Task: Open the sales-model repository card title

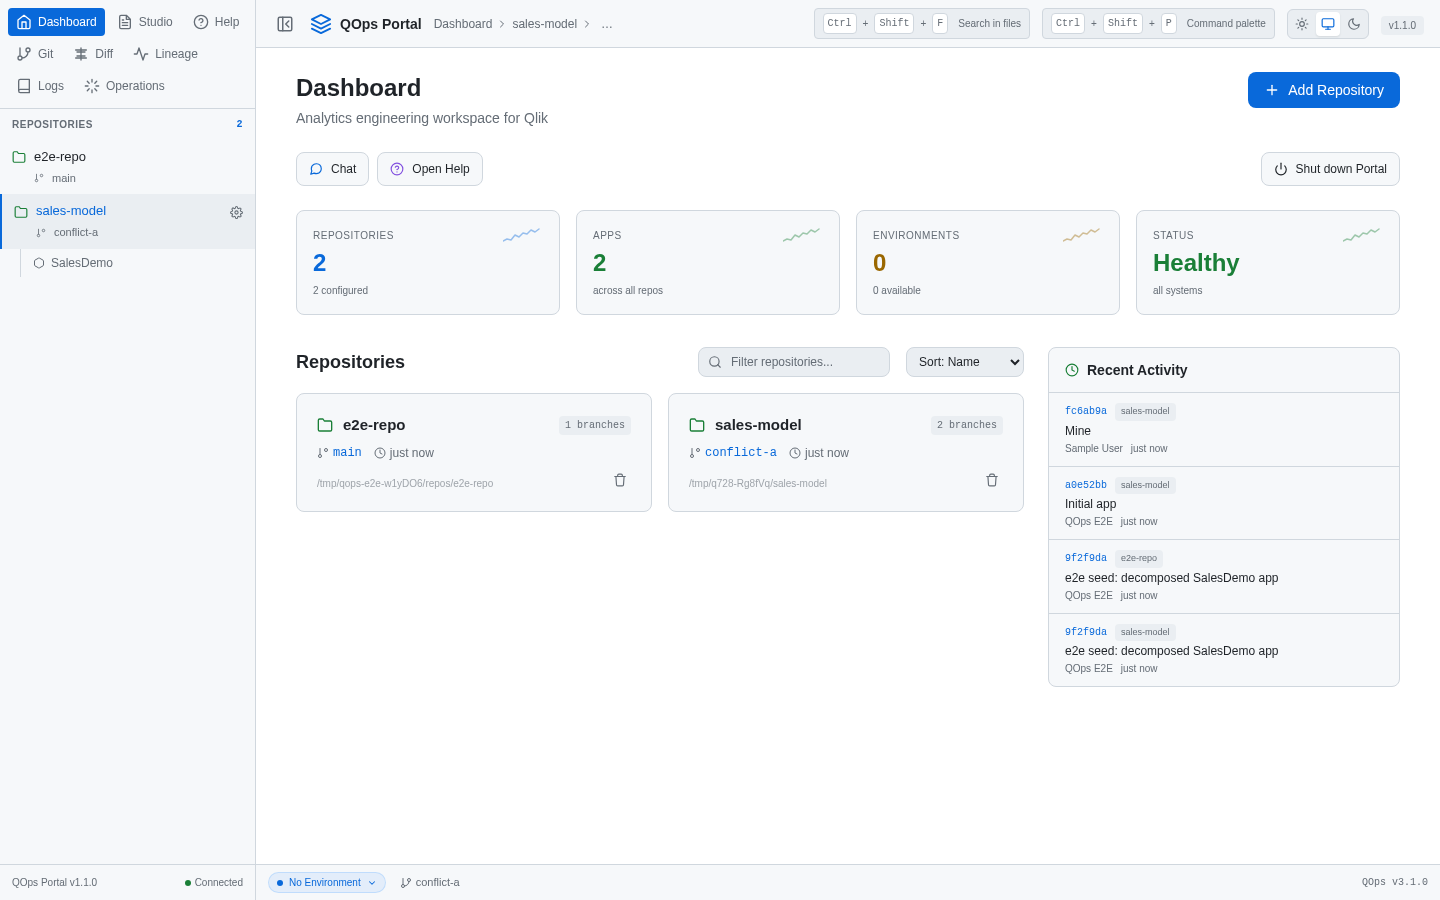Action: [x=758, y=425]
